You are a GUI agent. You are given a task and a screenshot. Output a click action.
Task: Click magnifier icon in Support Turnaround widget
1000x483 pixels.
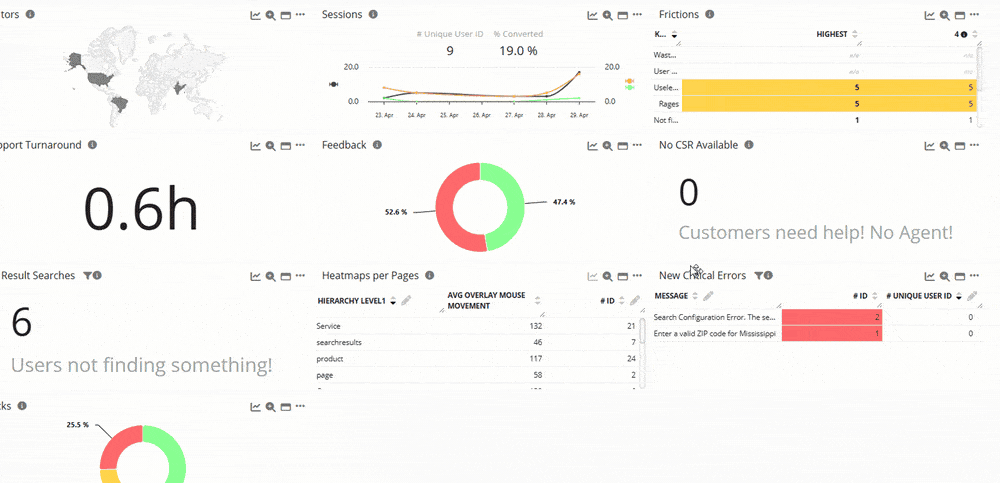point(270,146)
